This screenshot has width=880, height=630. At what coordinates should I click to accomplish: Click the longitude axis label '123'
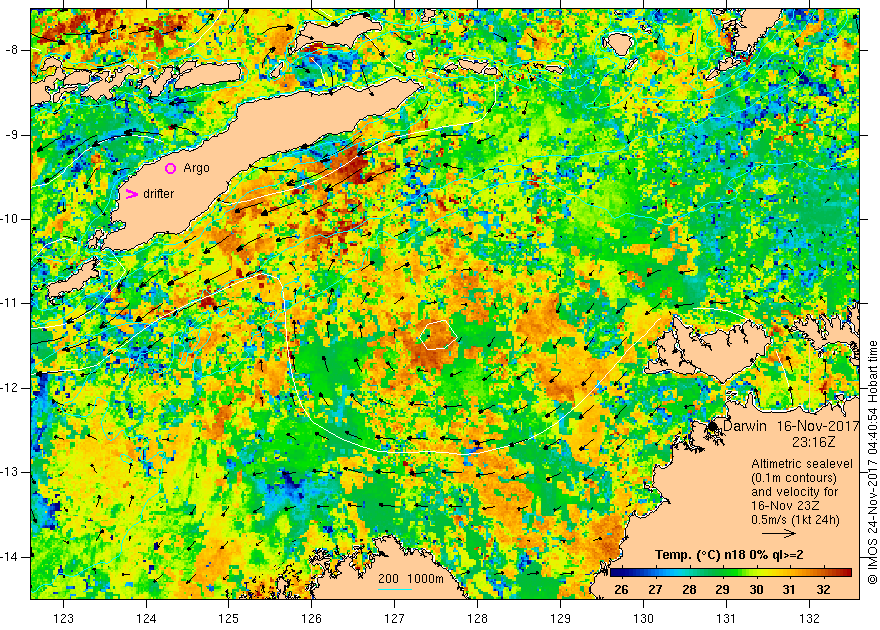pos(63,619)
